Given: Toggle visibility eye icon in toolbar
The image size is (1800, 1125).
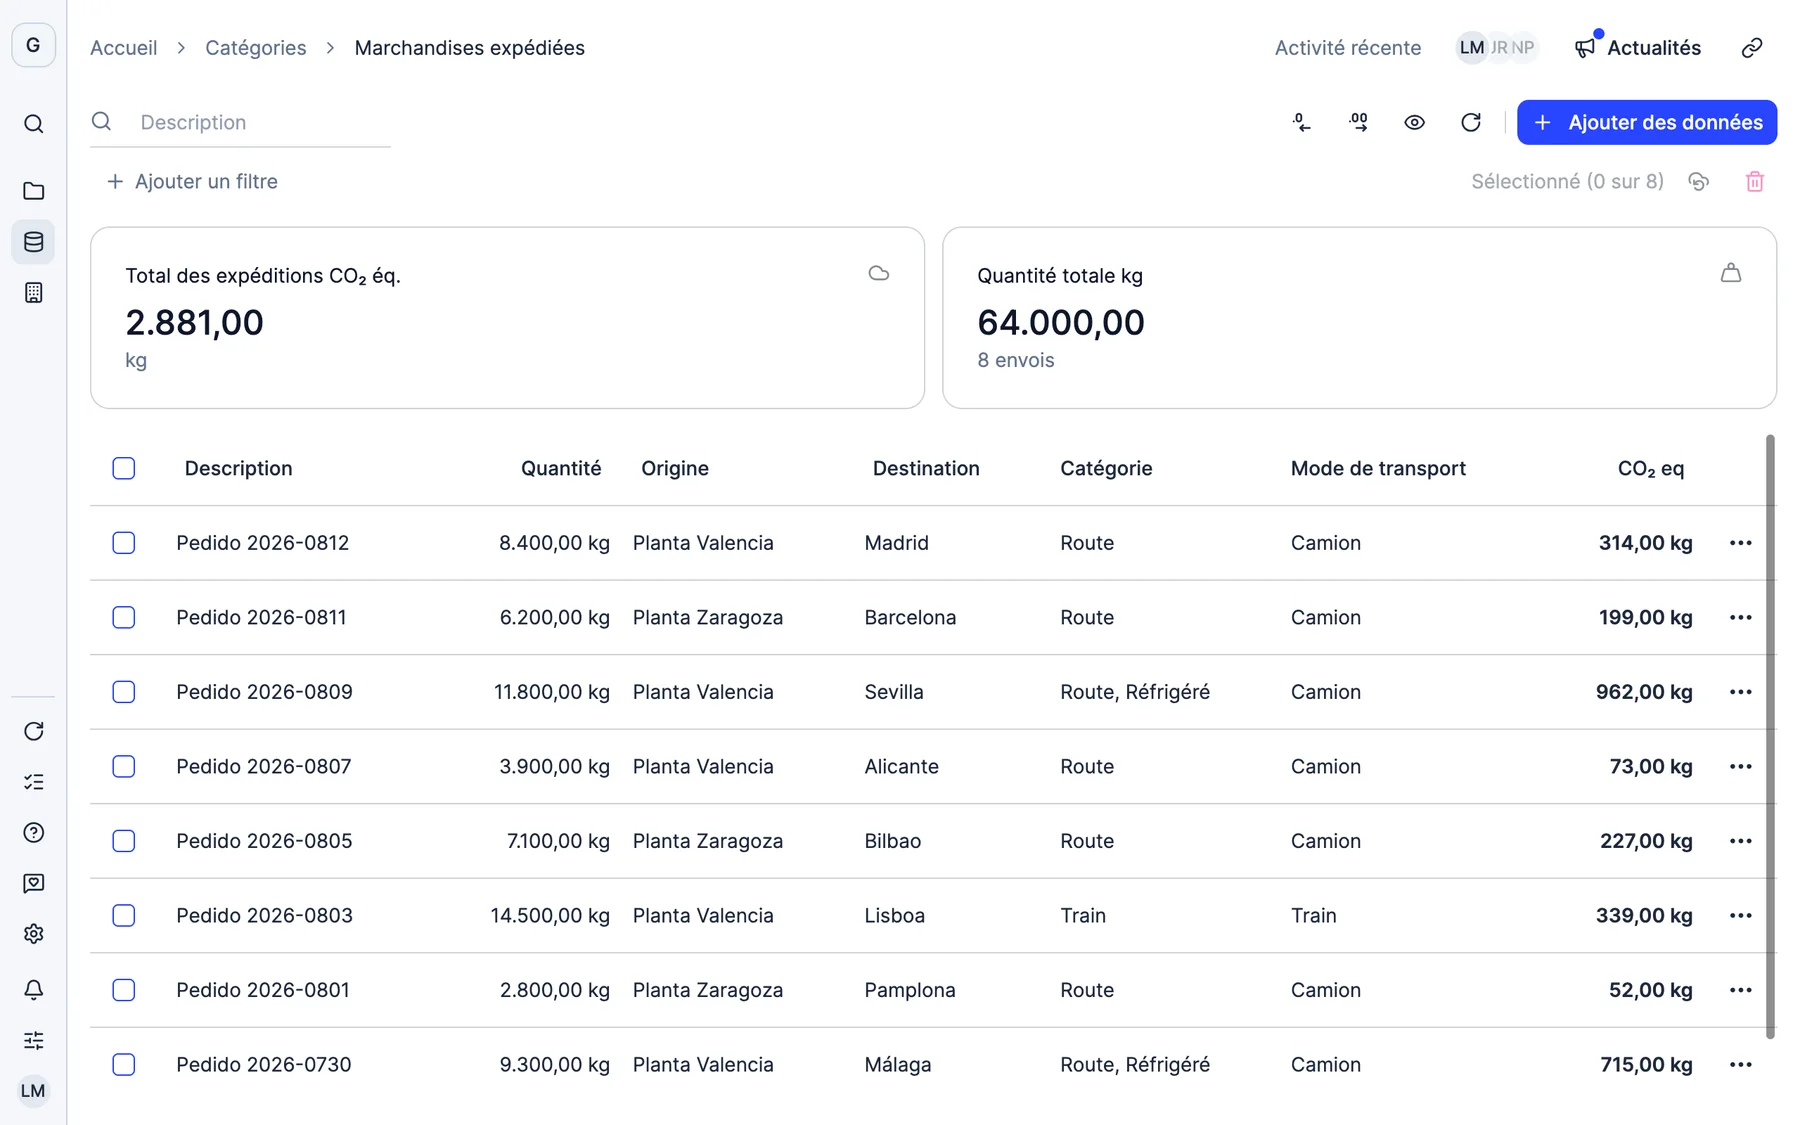Looking at the screenshot, I should (x=1414, y=122).
